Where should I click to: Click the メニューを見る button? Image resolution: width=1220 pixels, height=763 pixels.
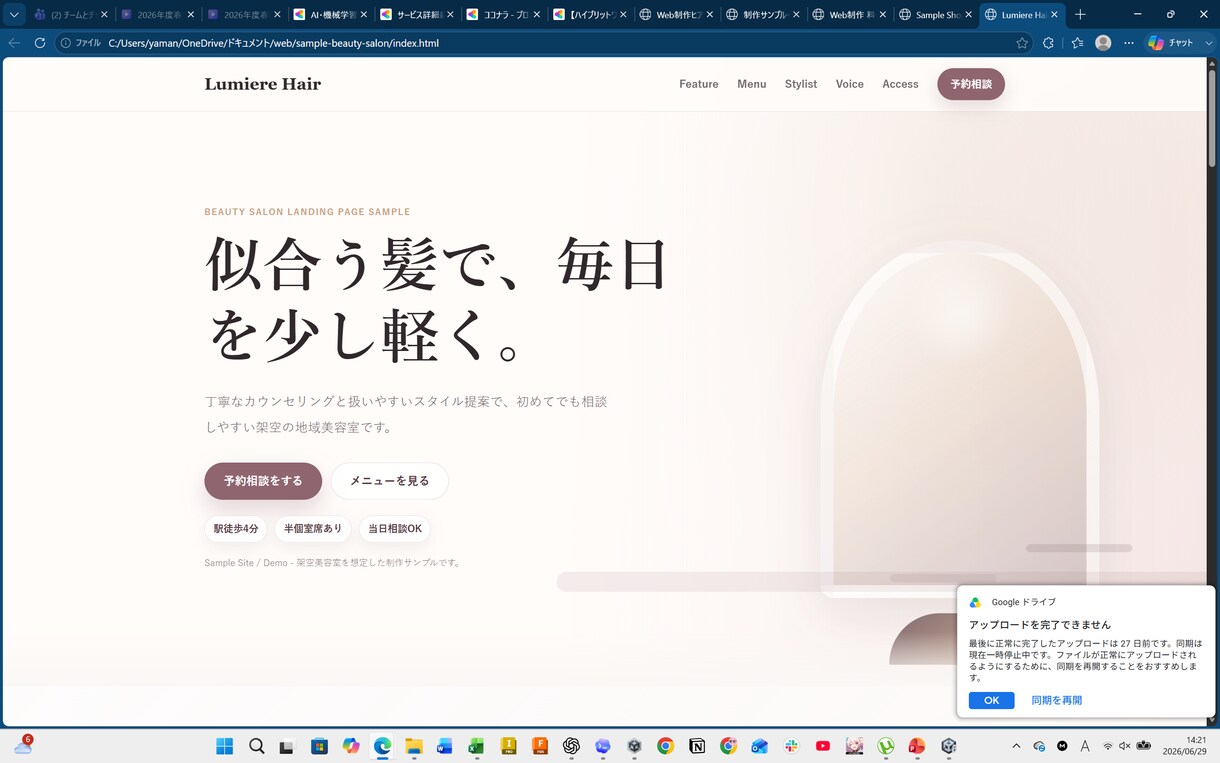tap(390, 481)
